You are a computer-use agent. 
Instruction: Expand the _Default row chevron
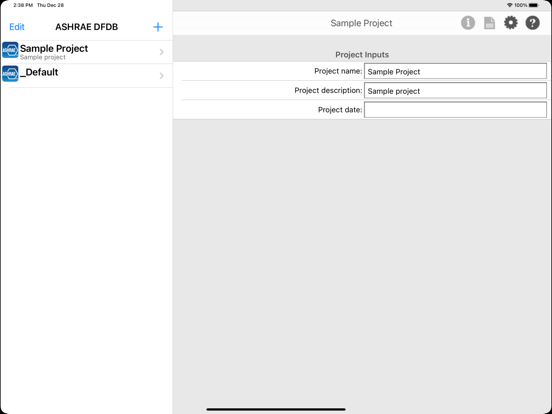coord(162,76)
